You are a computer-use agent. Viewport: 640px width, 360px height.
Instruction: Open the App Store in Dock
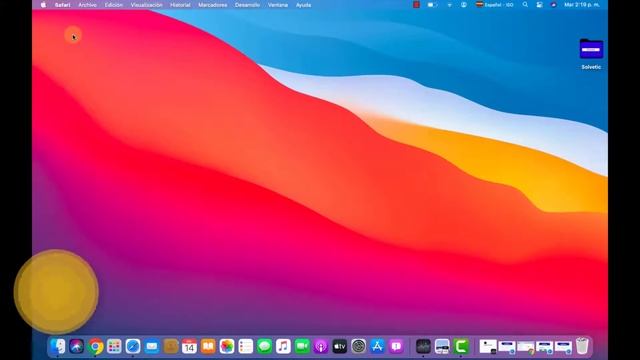tap(378, 347)
